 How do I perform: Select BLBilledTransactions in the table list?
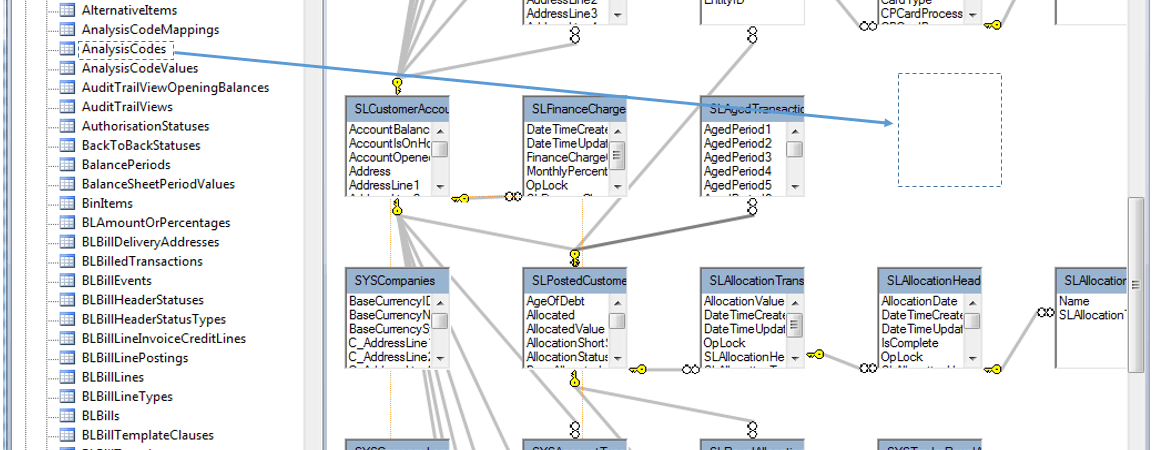pos(142,261)
